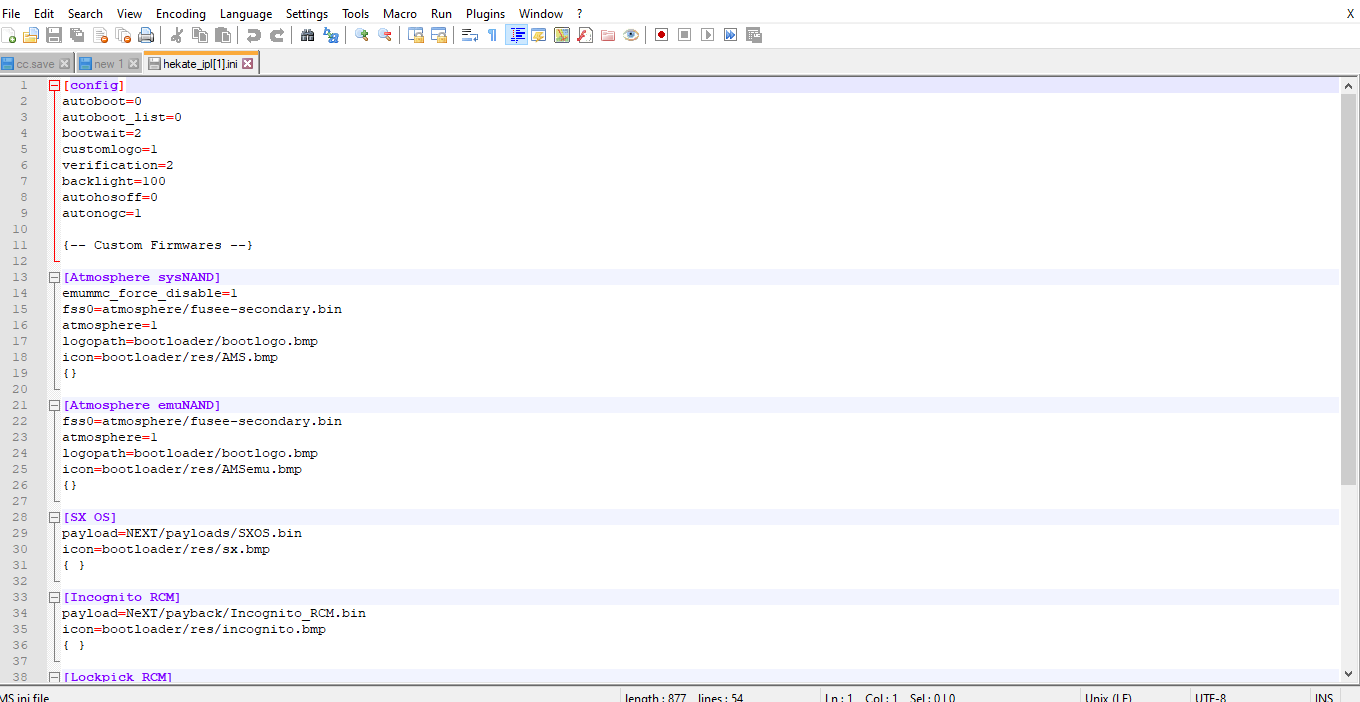The image size is (1360, 702).
Task: Open the Language menu
Action: point(246,13)
